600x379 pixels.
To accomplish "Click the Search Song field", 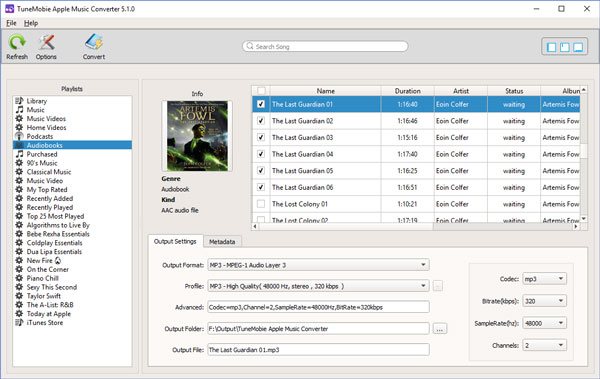I will point(325,47).
